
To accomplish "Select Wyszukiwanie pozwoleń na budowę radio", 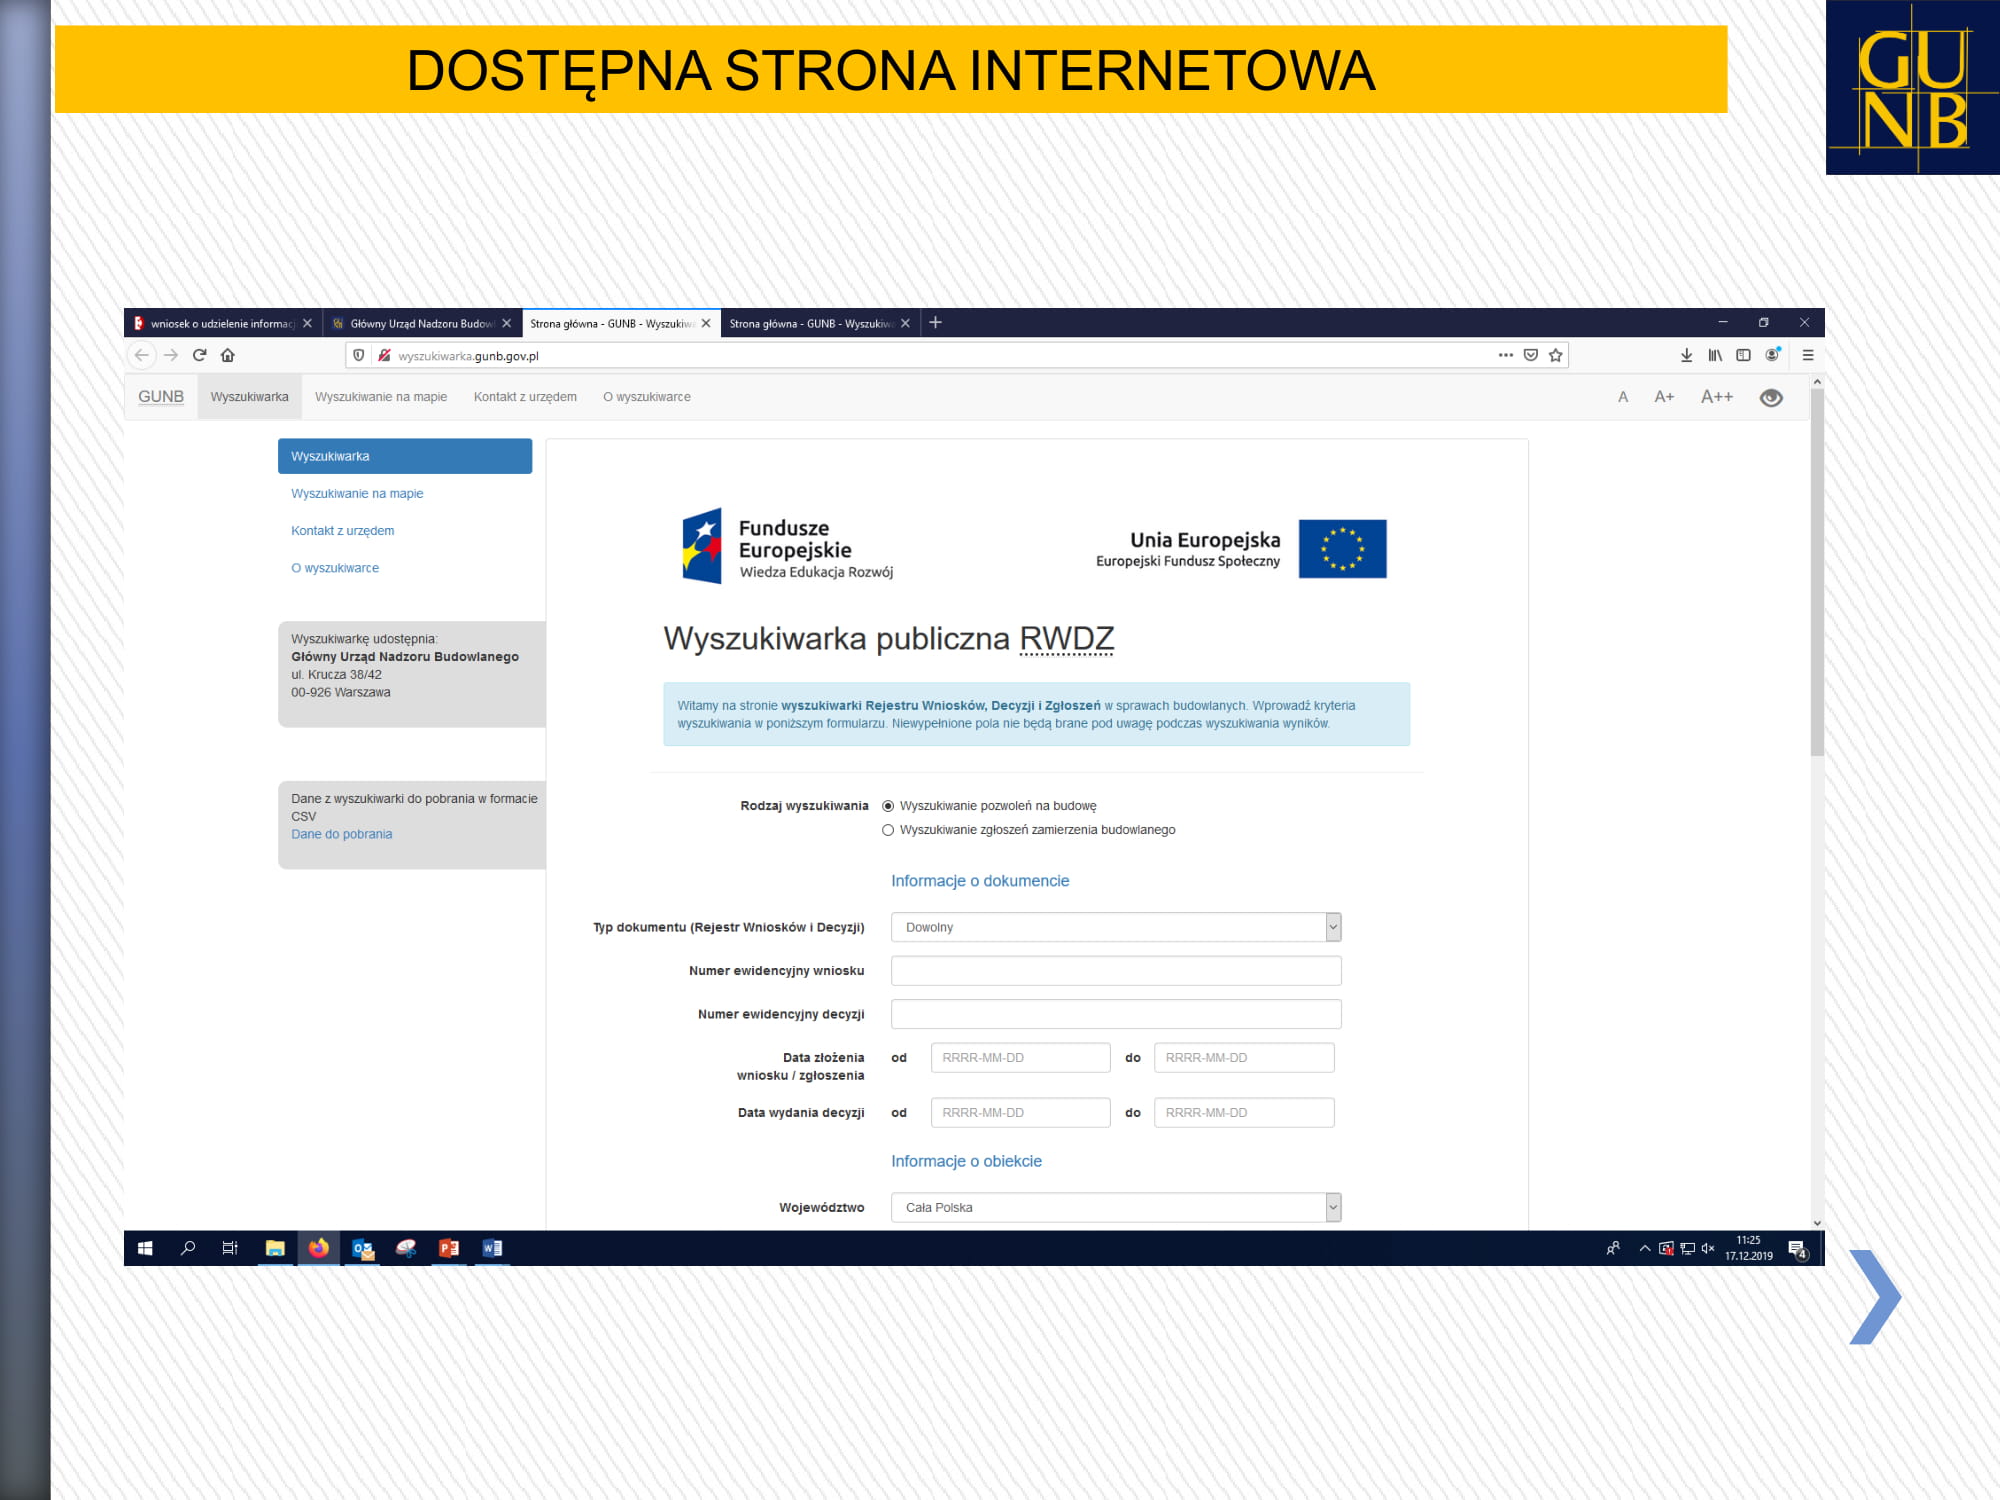I will pos(888,806).
